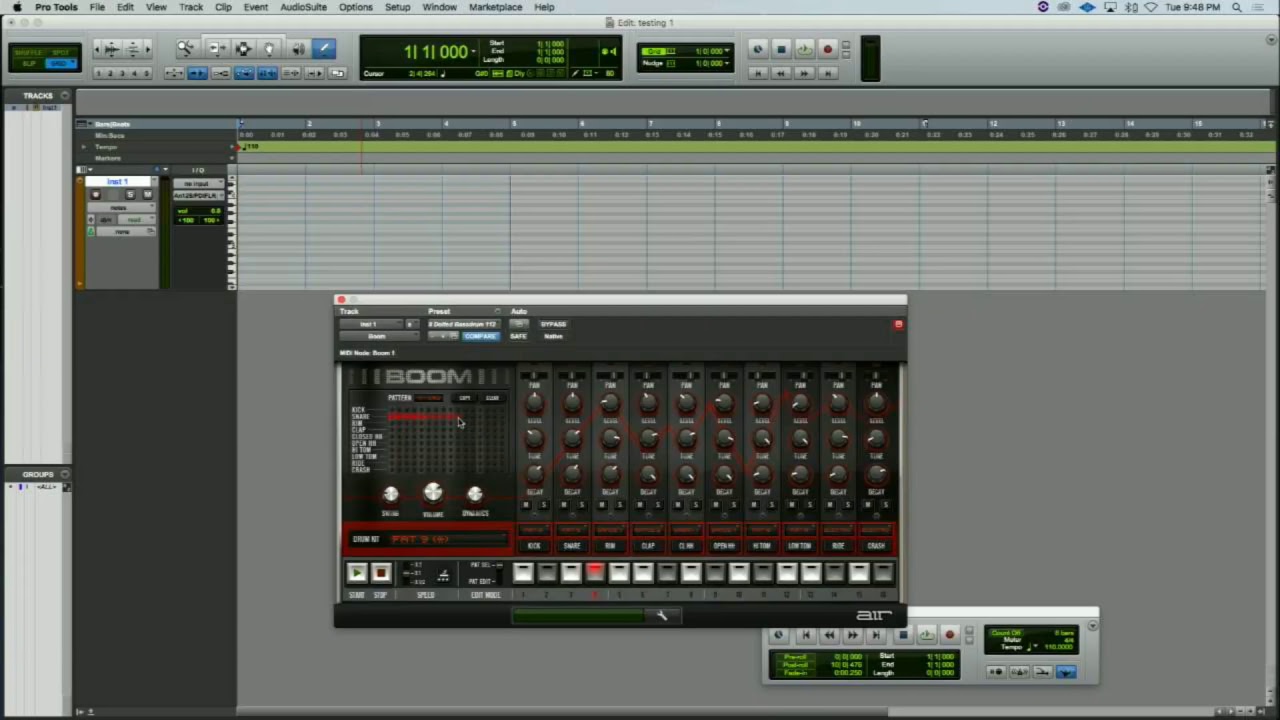Click the Safe button in plug-in header
1280x720 pixels.
[x=518, y=336]
